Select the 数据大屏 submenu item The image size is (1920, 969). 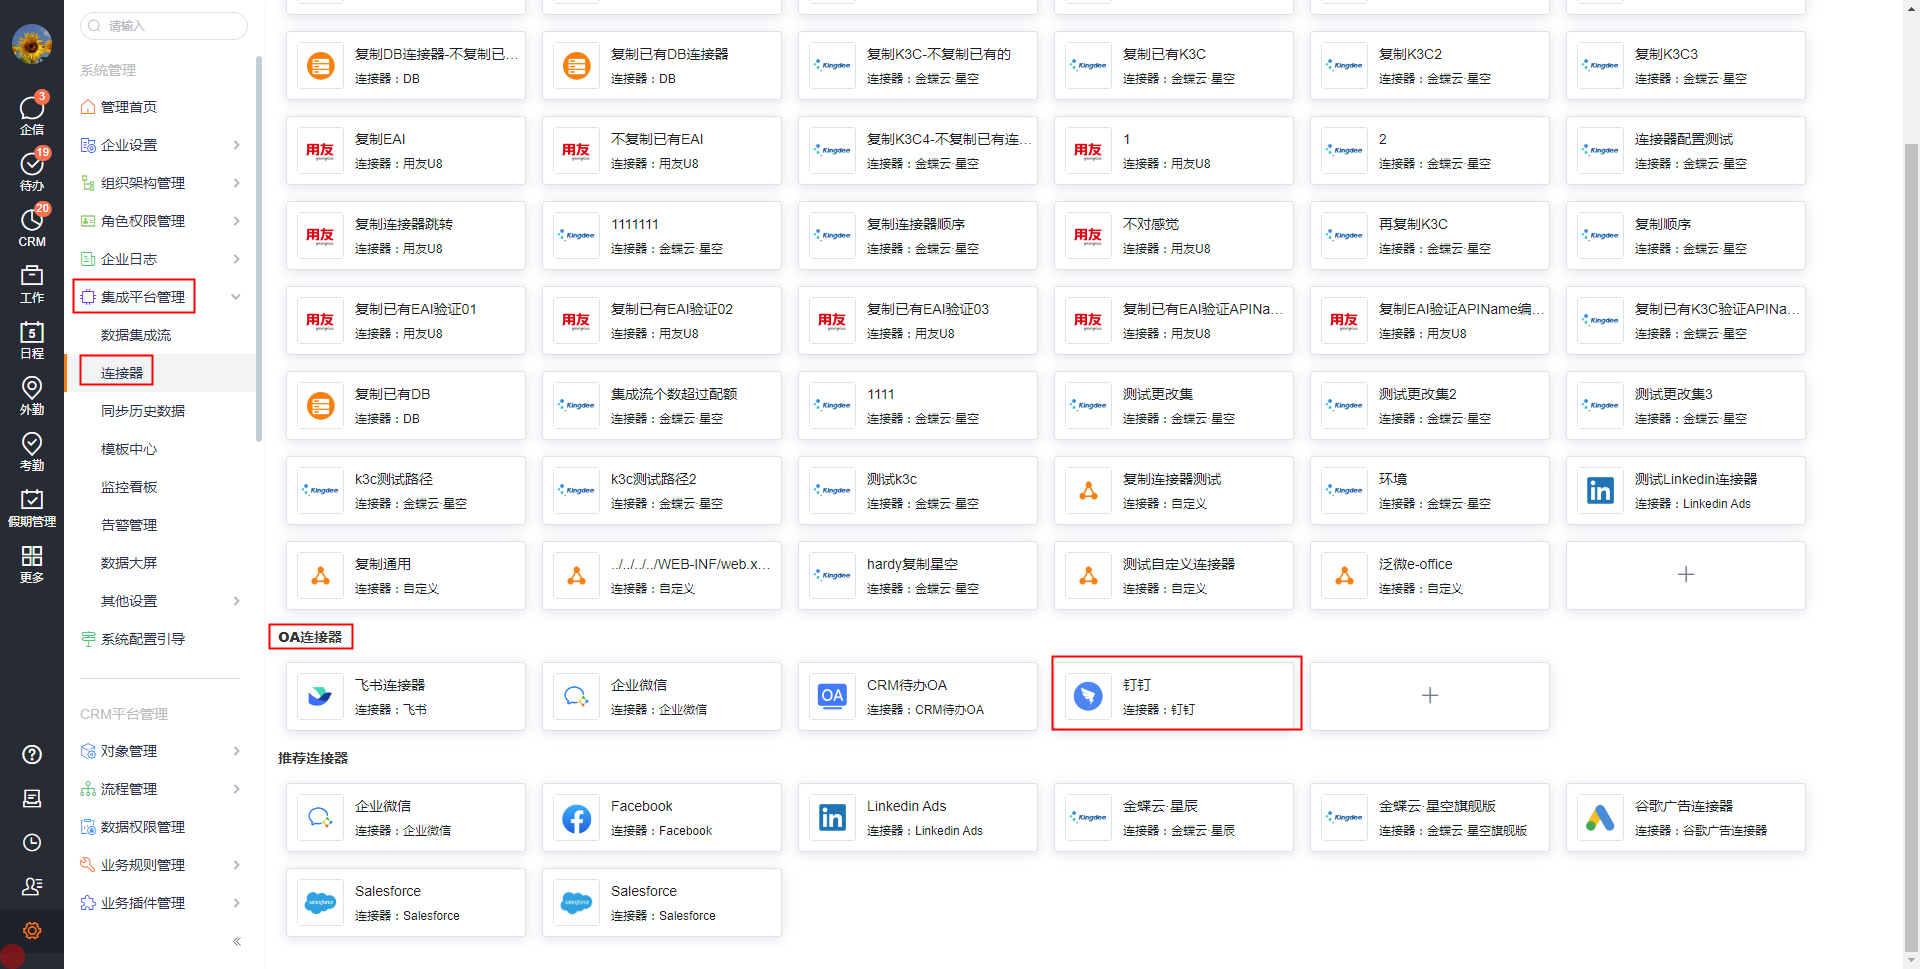pos(160,563)
